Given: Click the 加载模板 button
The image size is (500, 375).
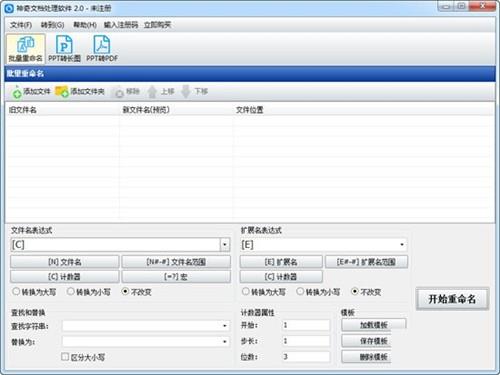Looking at the screenshot, I should (x=374, y=325).
